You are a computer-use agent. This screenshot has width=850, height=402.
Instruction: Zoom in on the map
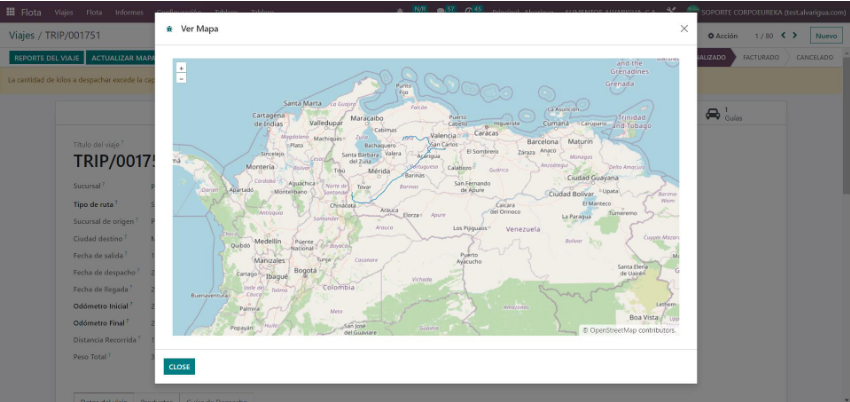(181, 68)
